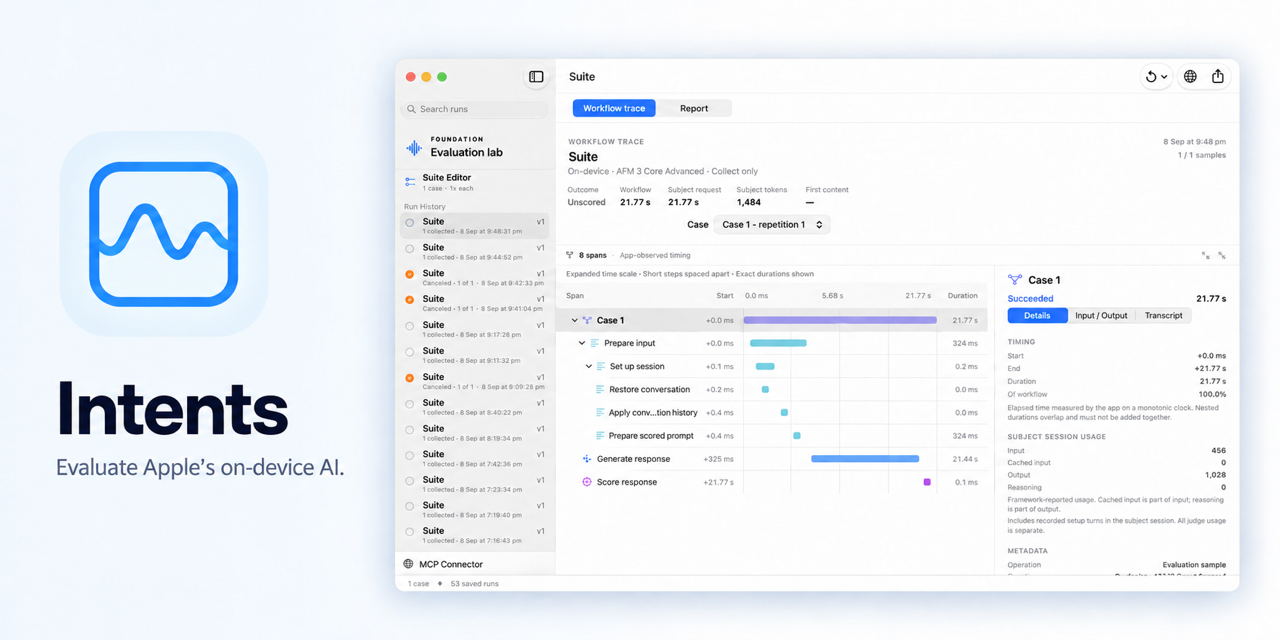The height and width of the screenshot is (640, 1280).
Task: Click the MCP Connector globe icon
Action: point(408,564)
